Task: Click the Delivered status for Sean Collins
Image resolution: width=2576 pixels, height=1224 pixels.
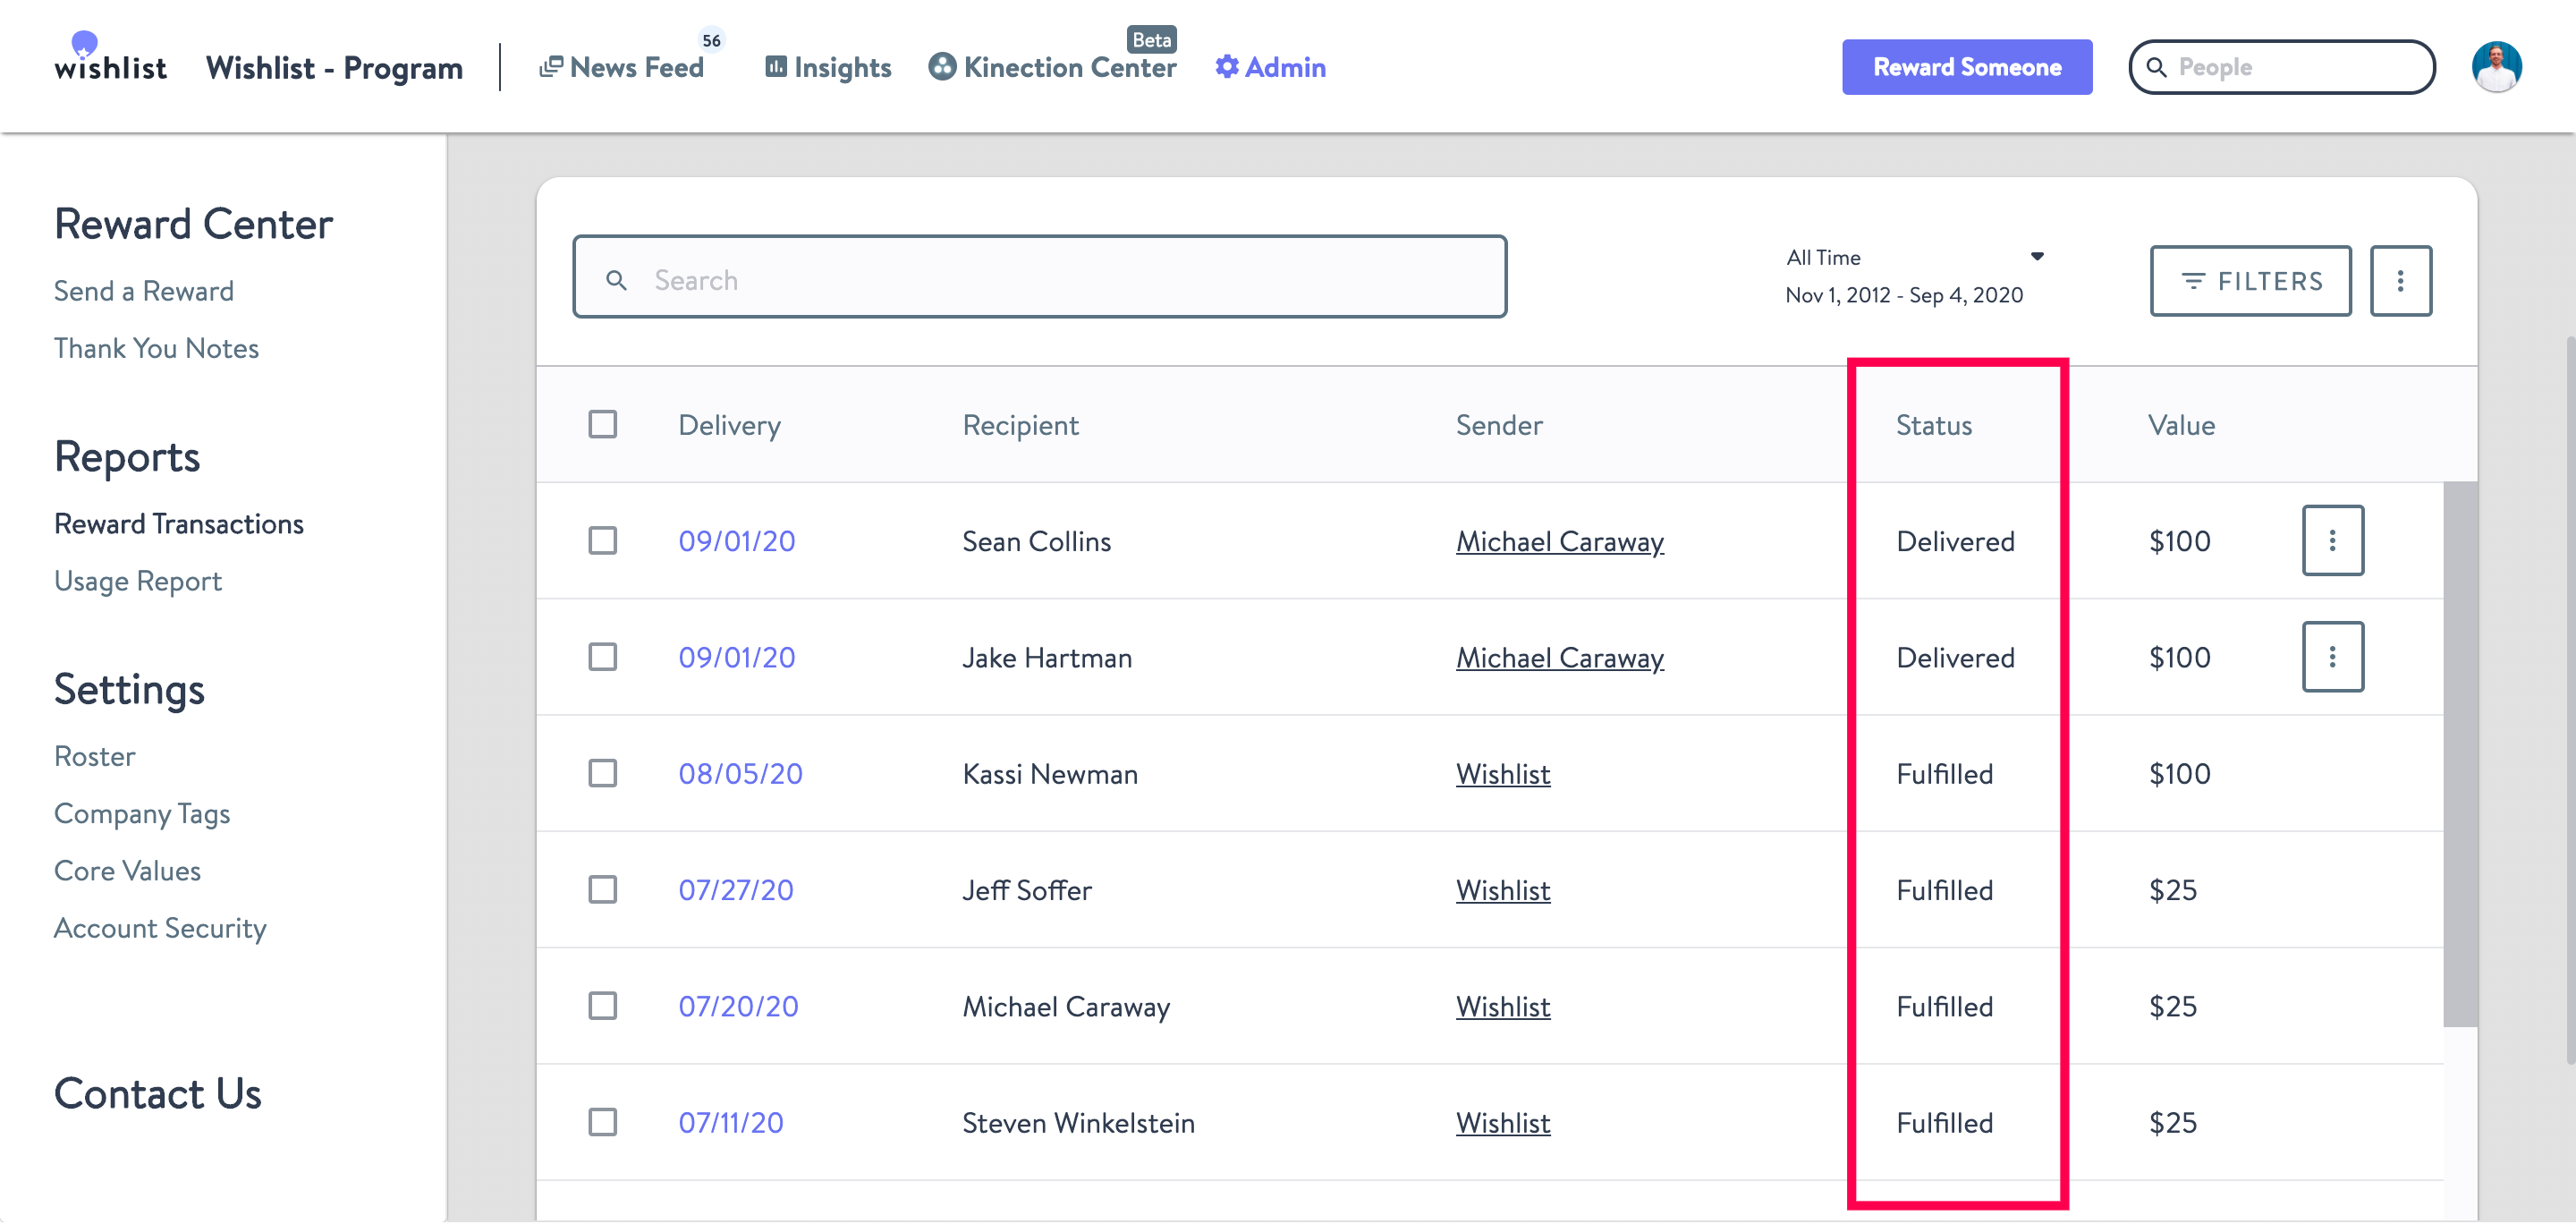Action: coord(1955,541)
